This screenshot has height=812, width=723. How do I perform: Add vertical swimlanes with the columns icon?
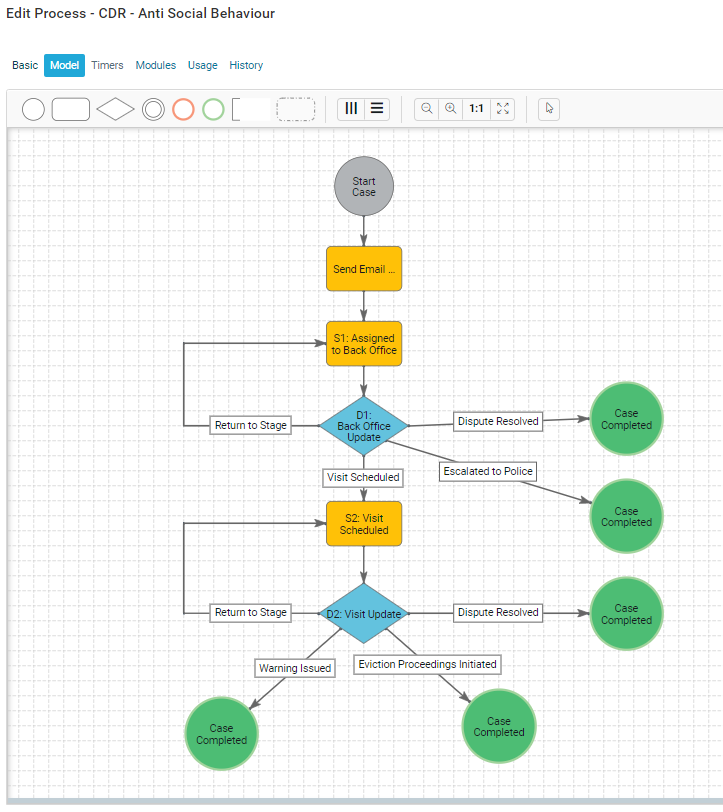[350, 109]
